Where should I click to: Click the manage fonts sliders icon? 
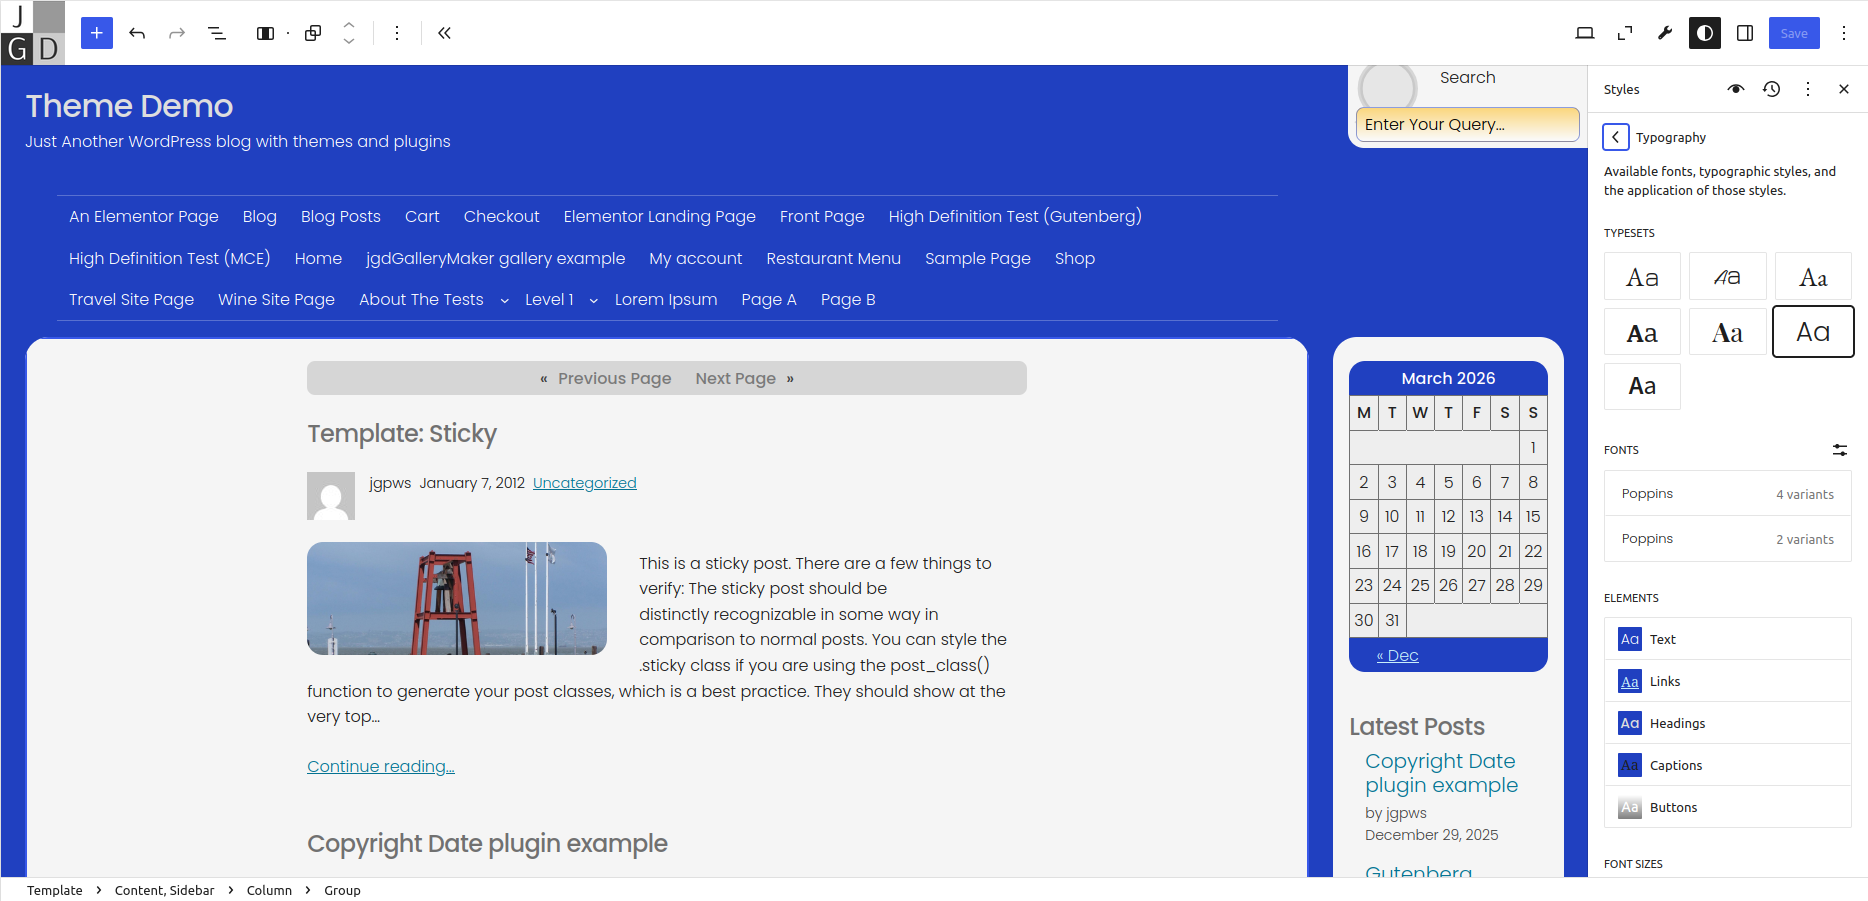coord(1839,450)
